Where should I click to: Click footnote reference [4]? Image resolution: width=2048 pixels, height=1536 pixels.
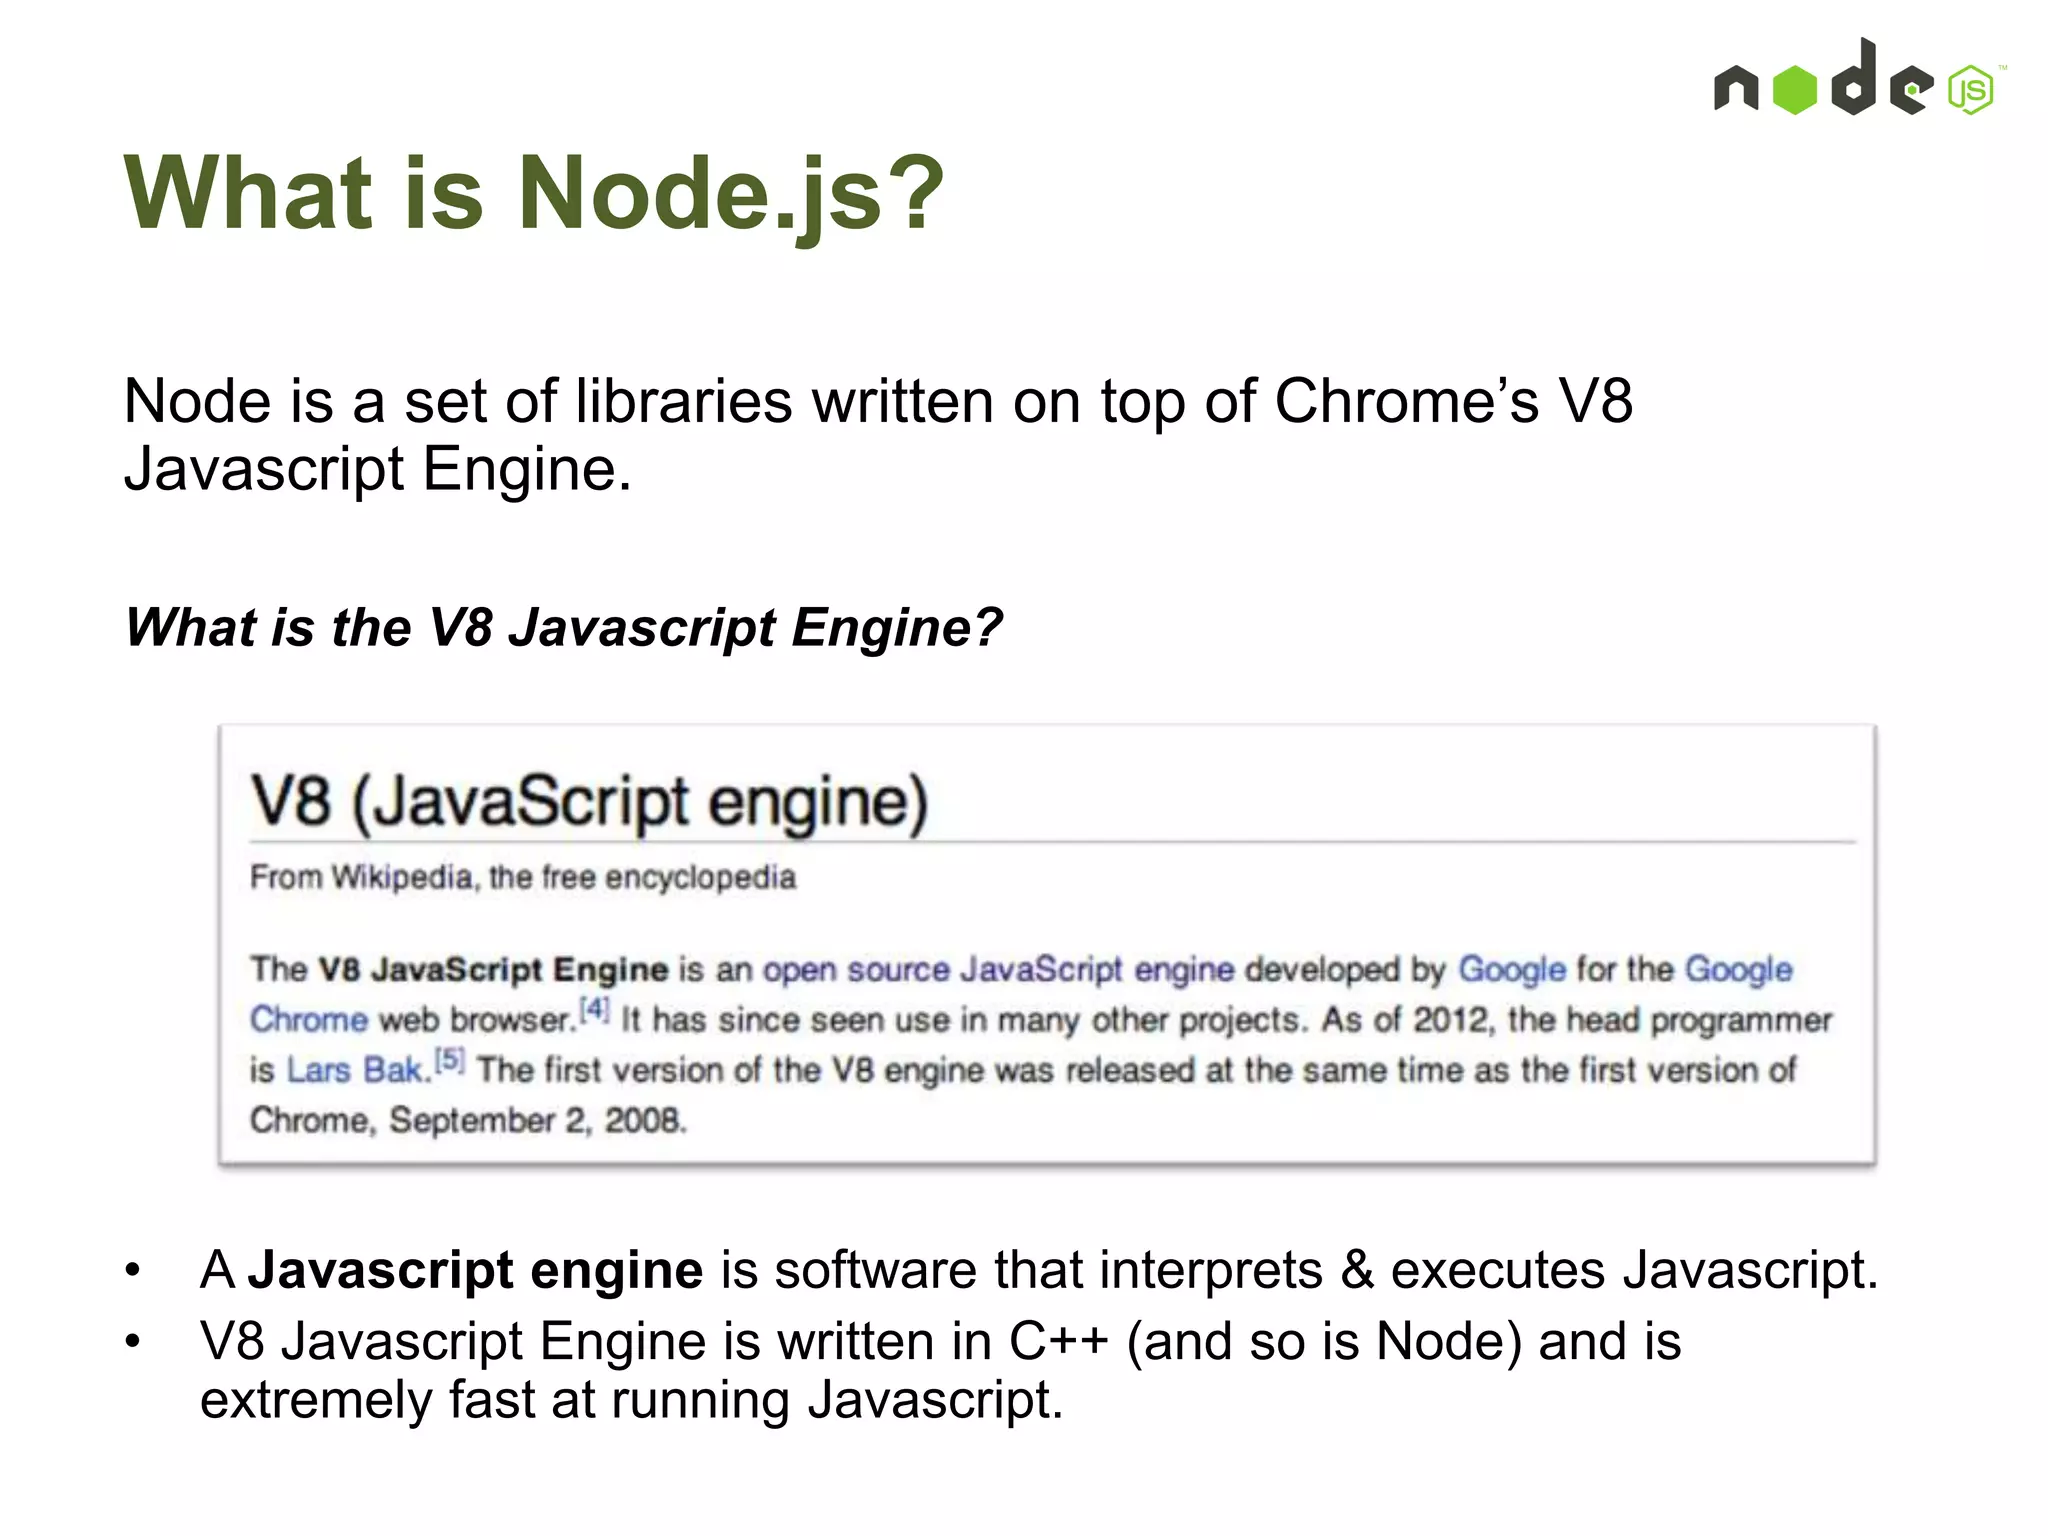click(x=595, y=1009)
